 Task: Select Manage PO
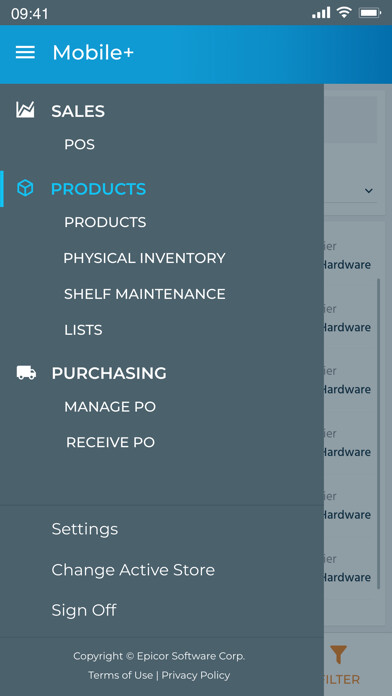pos(110,407)
